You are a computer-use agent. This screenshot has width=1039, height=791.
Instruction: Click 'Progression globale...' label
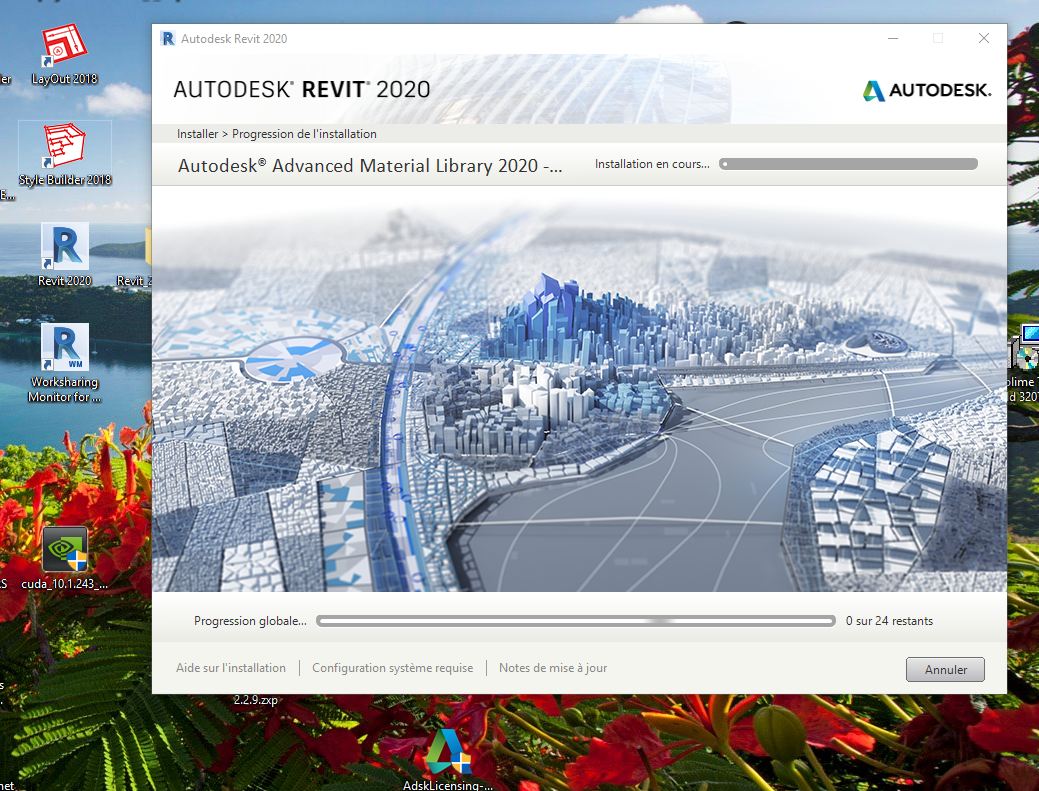coord(250,621)
